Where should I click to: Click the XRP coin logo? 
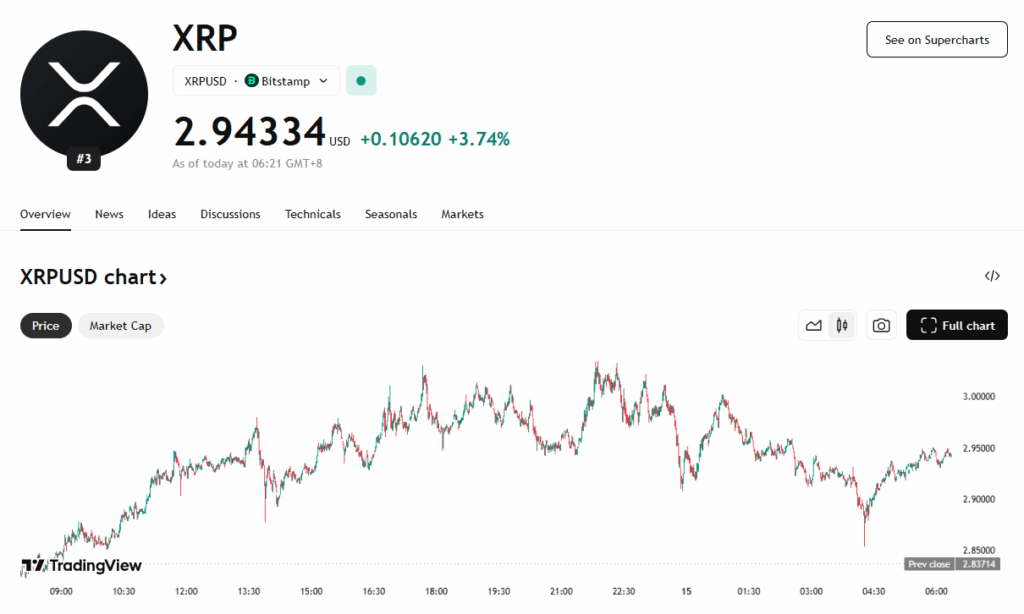click(84, 94)
